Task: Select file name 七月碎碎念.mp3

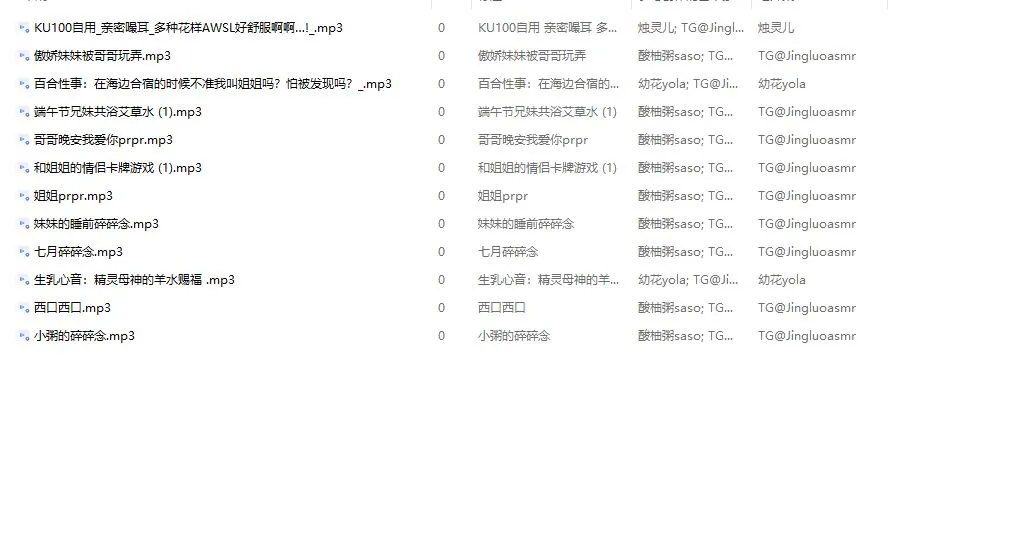Action: (78, 251)
